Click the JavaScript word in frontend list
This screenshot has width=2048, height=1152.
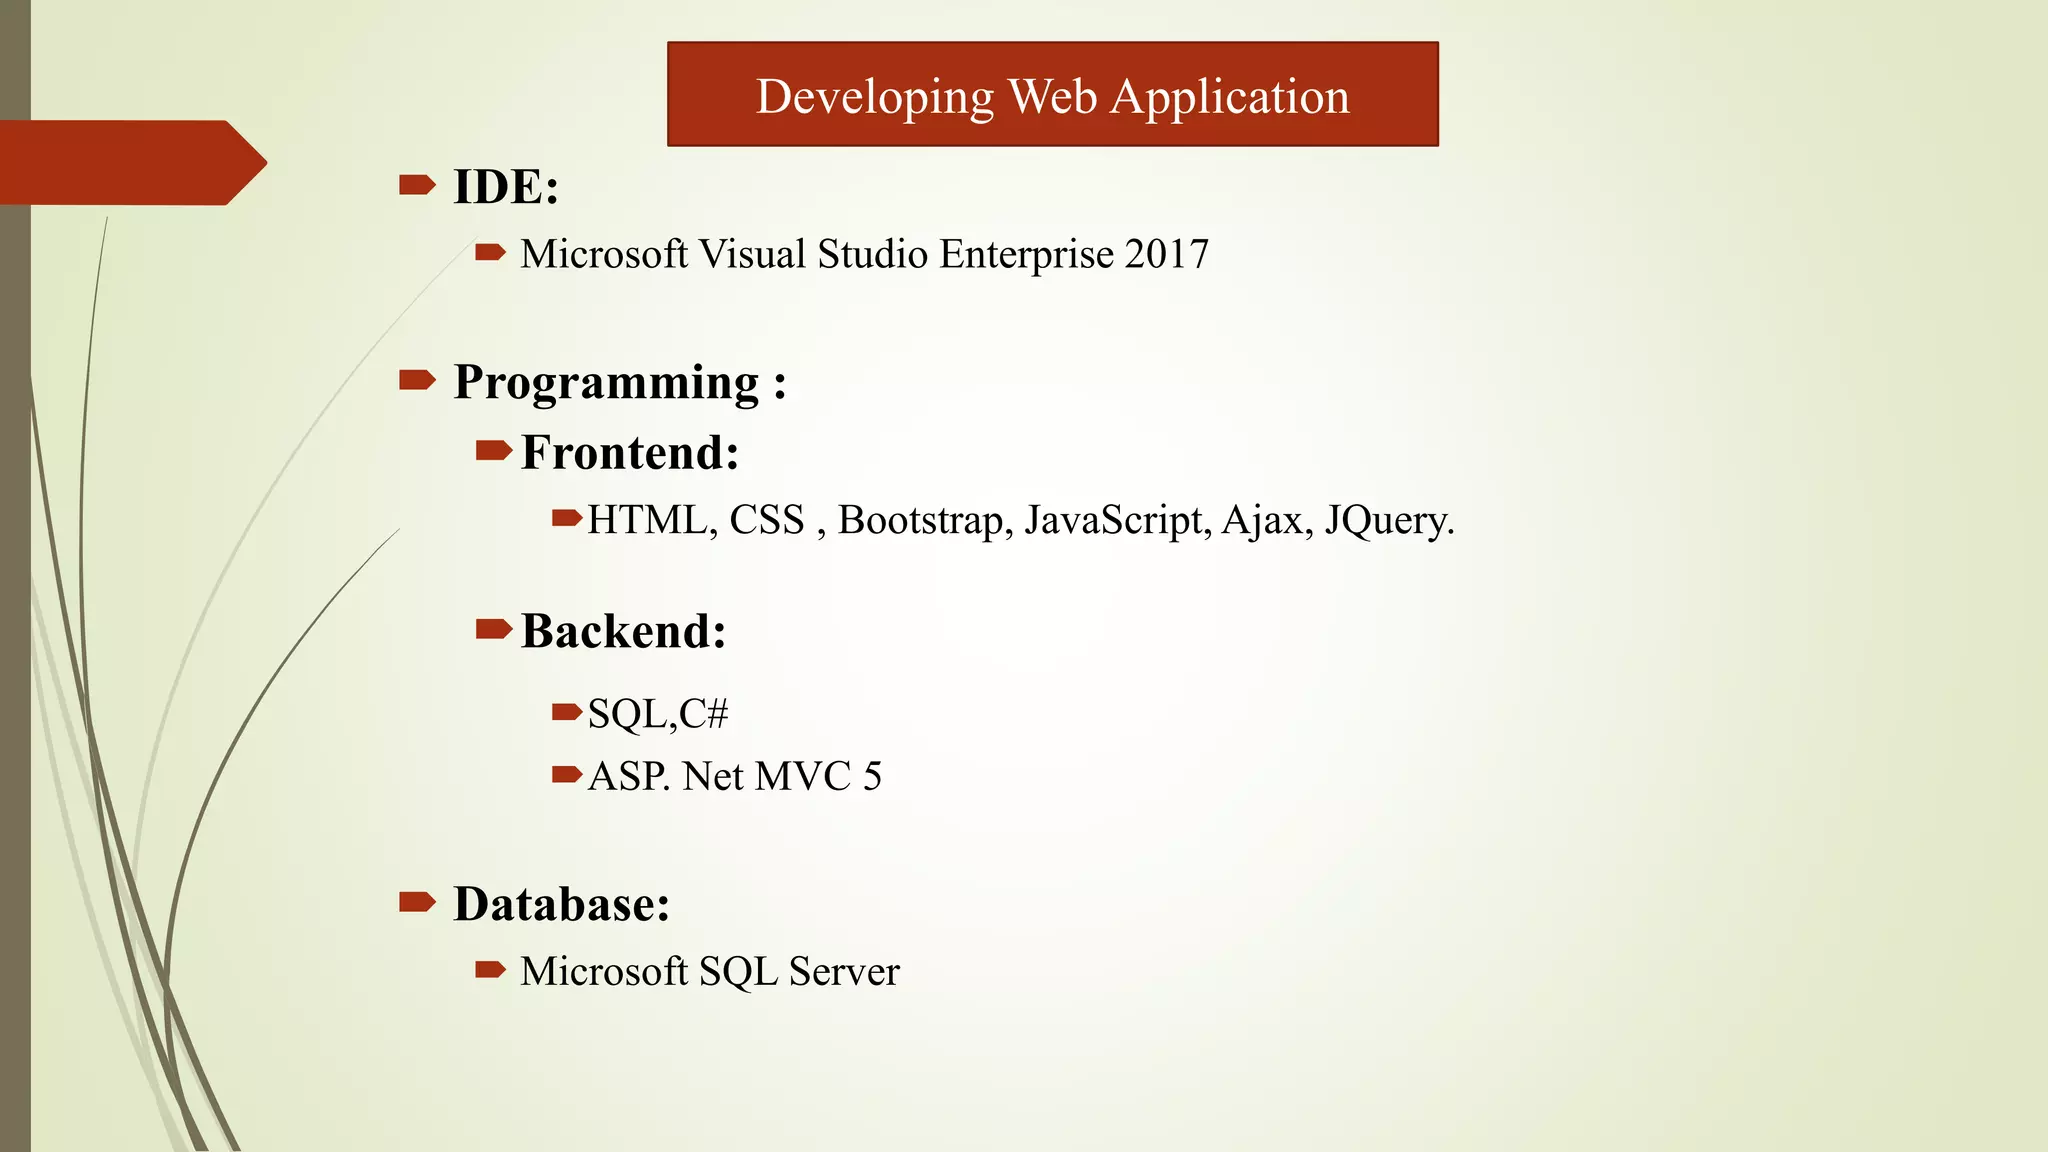1116,520
